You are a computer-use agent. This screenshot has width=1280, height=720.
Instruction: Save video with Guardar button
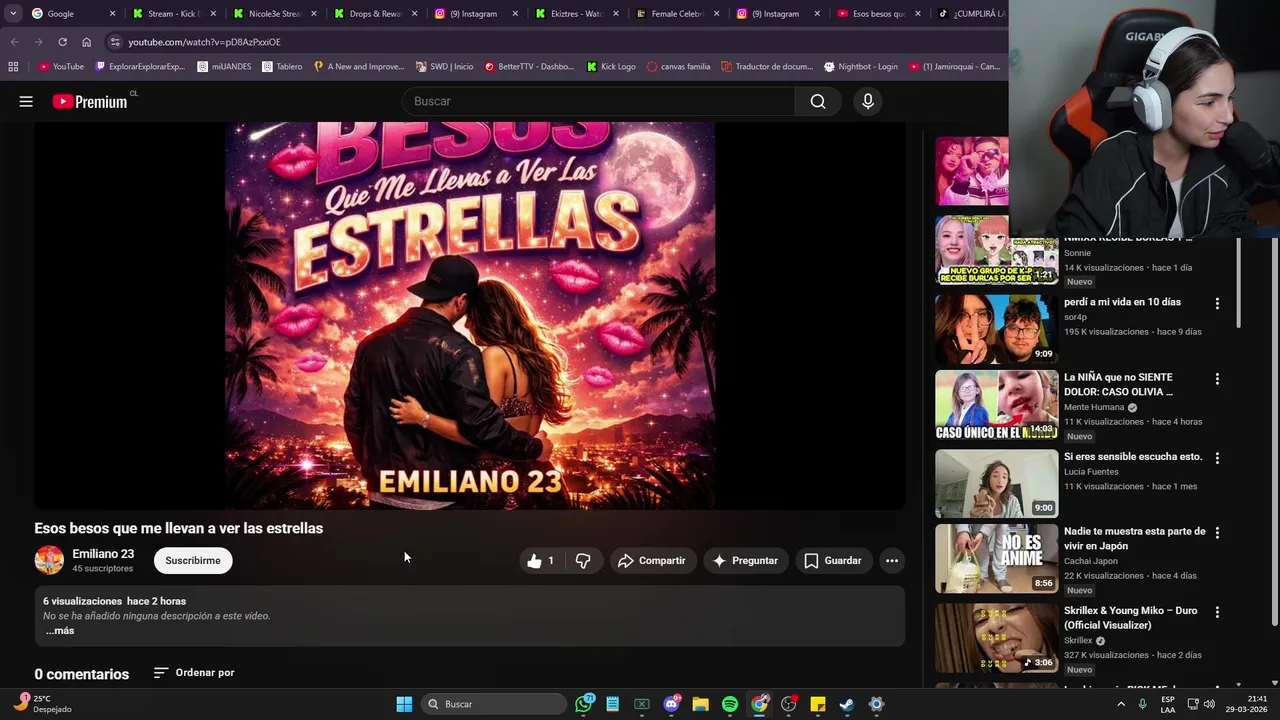tap(833, 561)
